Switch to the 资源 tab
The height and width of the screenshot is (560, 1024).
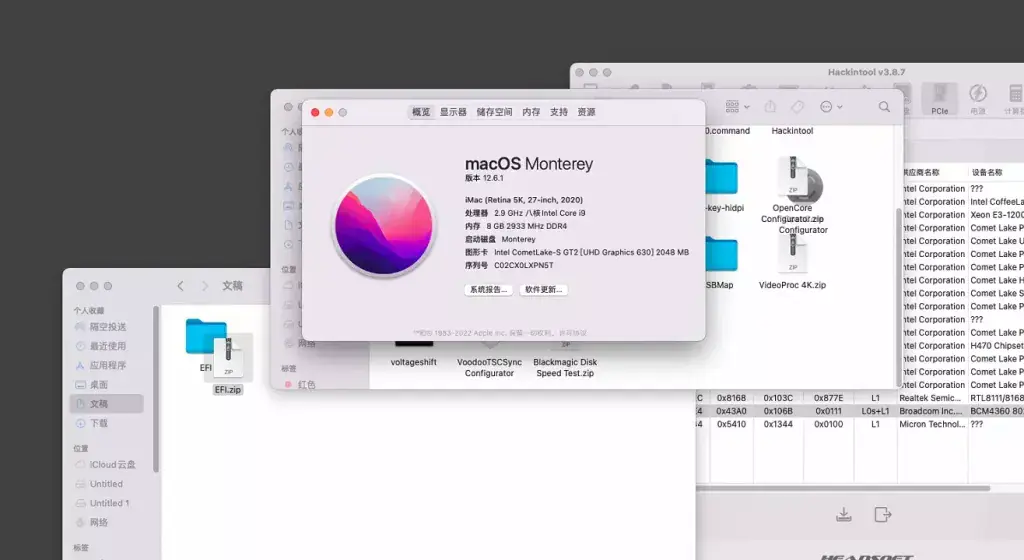[x=586, y=112]
